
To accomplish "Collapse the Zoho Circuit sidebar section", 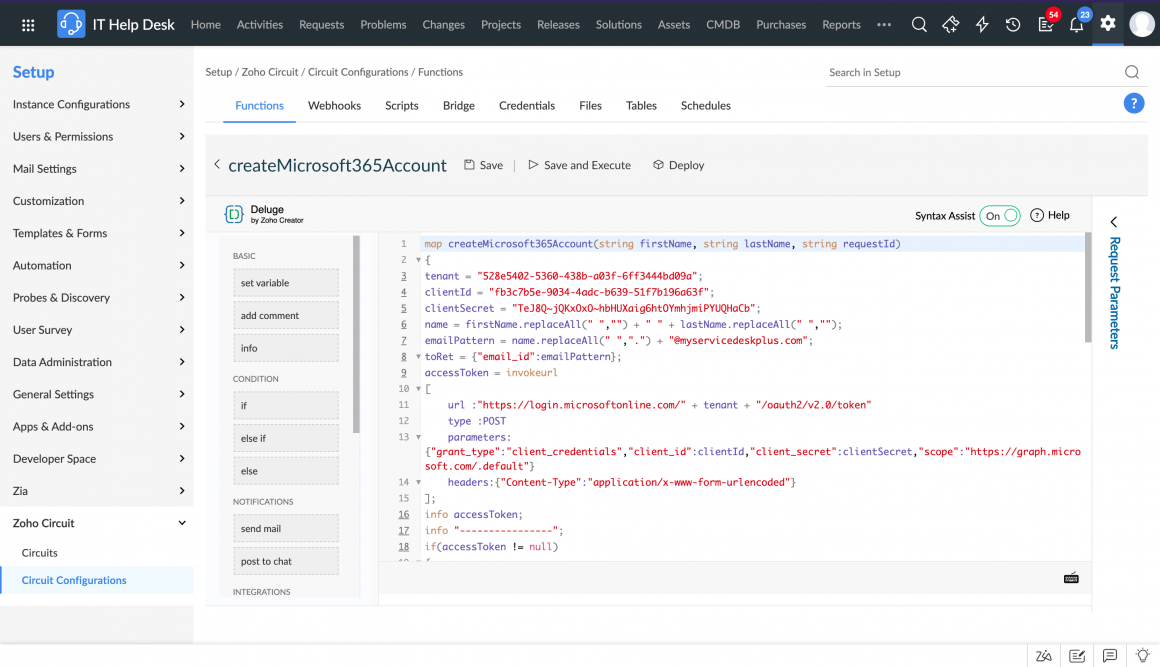I will click(x=181, y=522).
